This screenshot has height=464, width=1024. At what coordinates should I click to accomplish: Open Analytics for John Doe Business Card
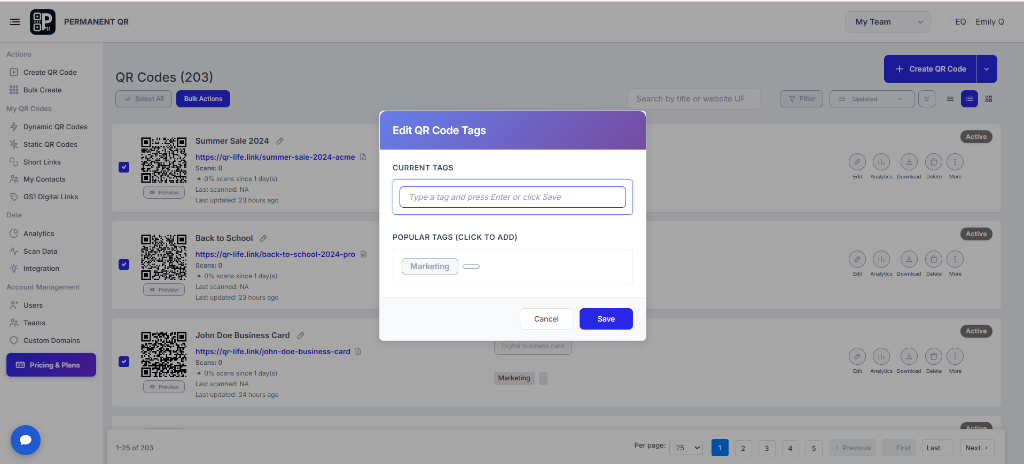click(x=882, y=356)
